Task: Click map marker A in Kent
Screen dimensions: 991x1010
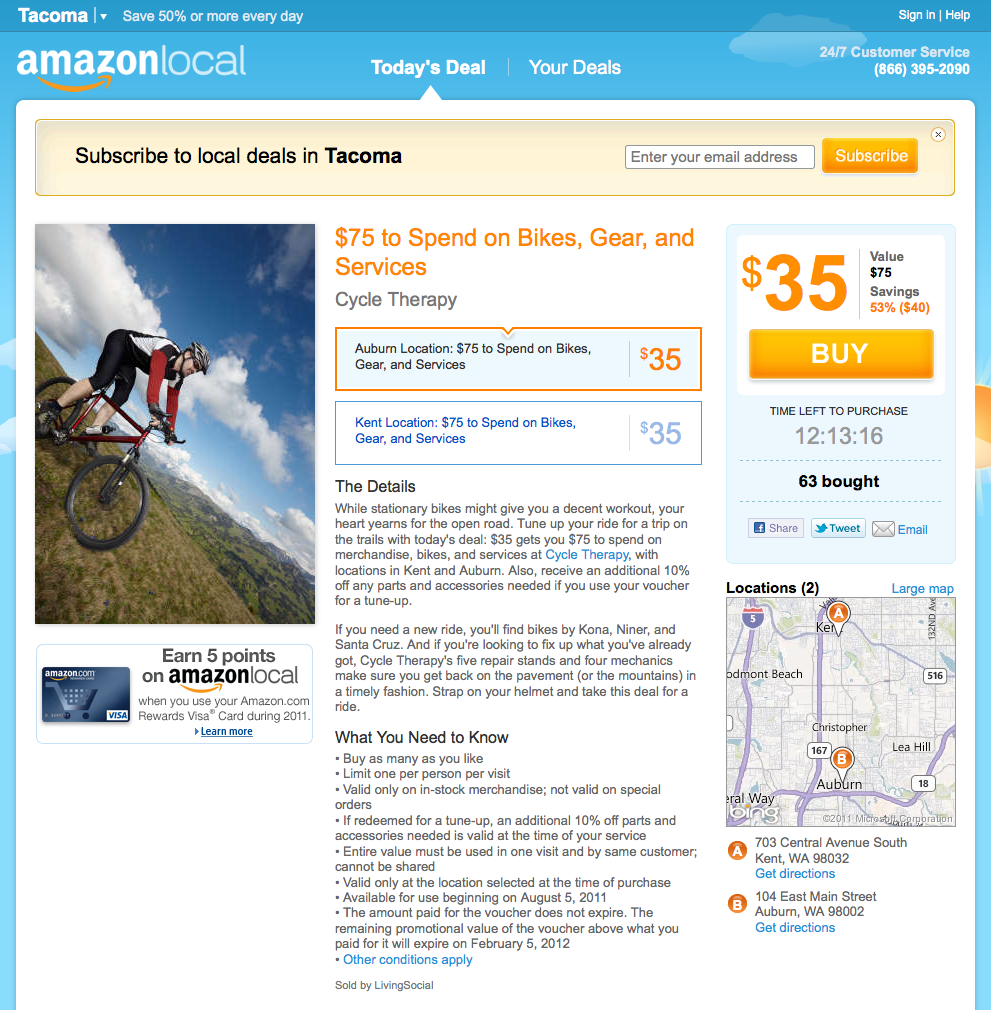Action: click(838, 614)
